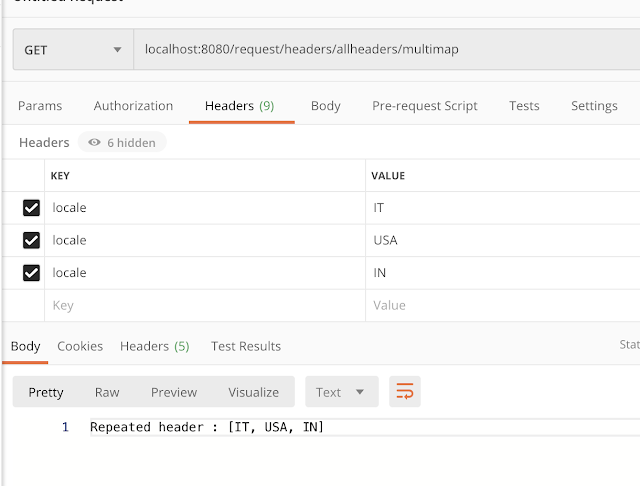Click the KEY column header
640x486 pixels.
point(60,176)
